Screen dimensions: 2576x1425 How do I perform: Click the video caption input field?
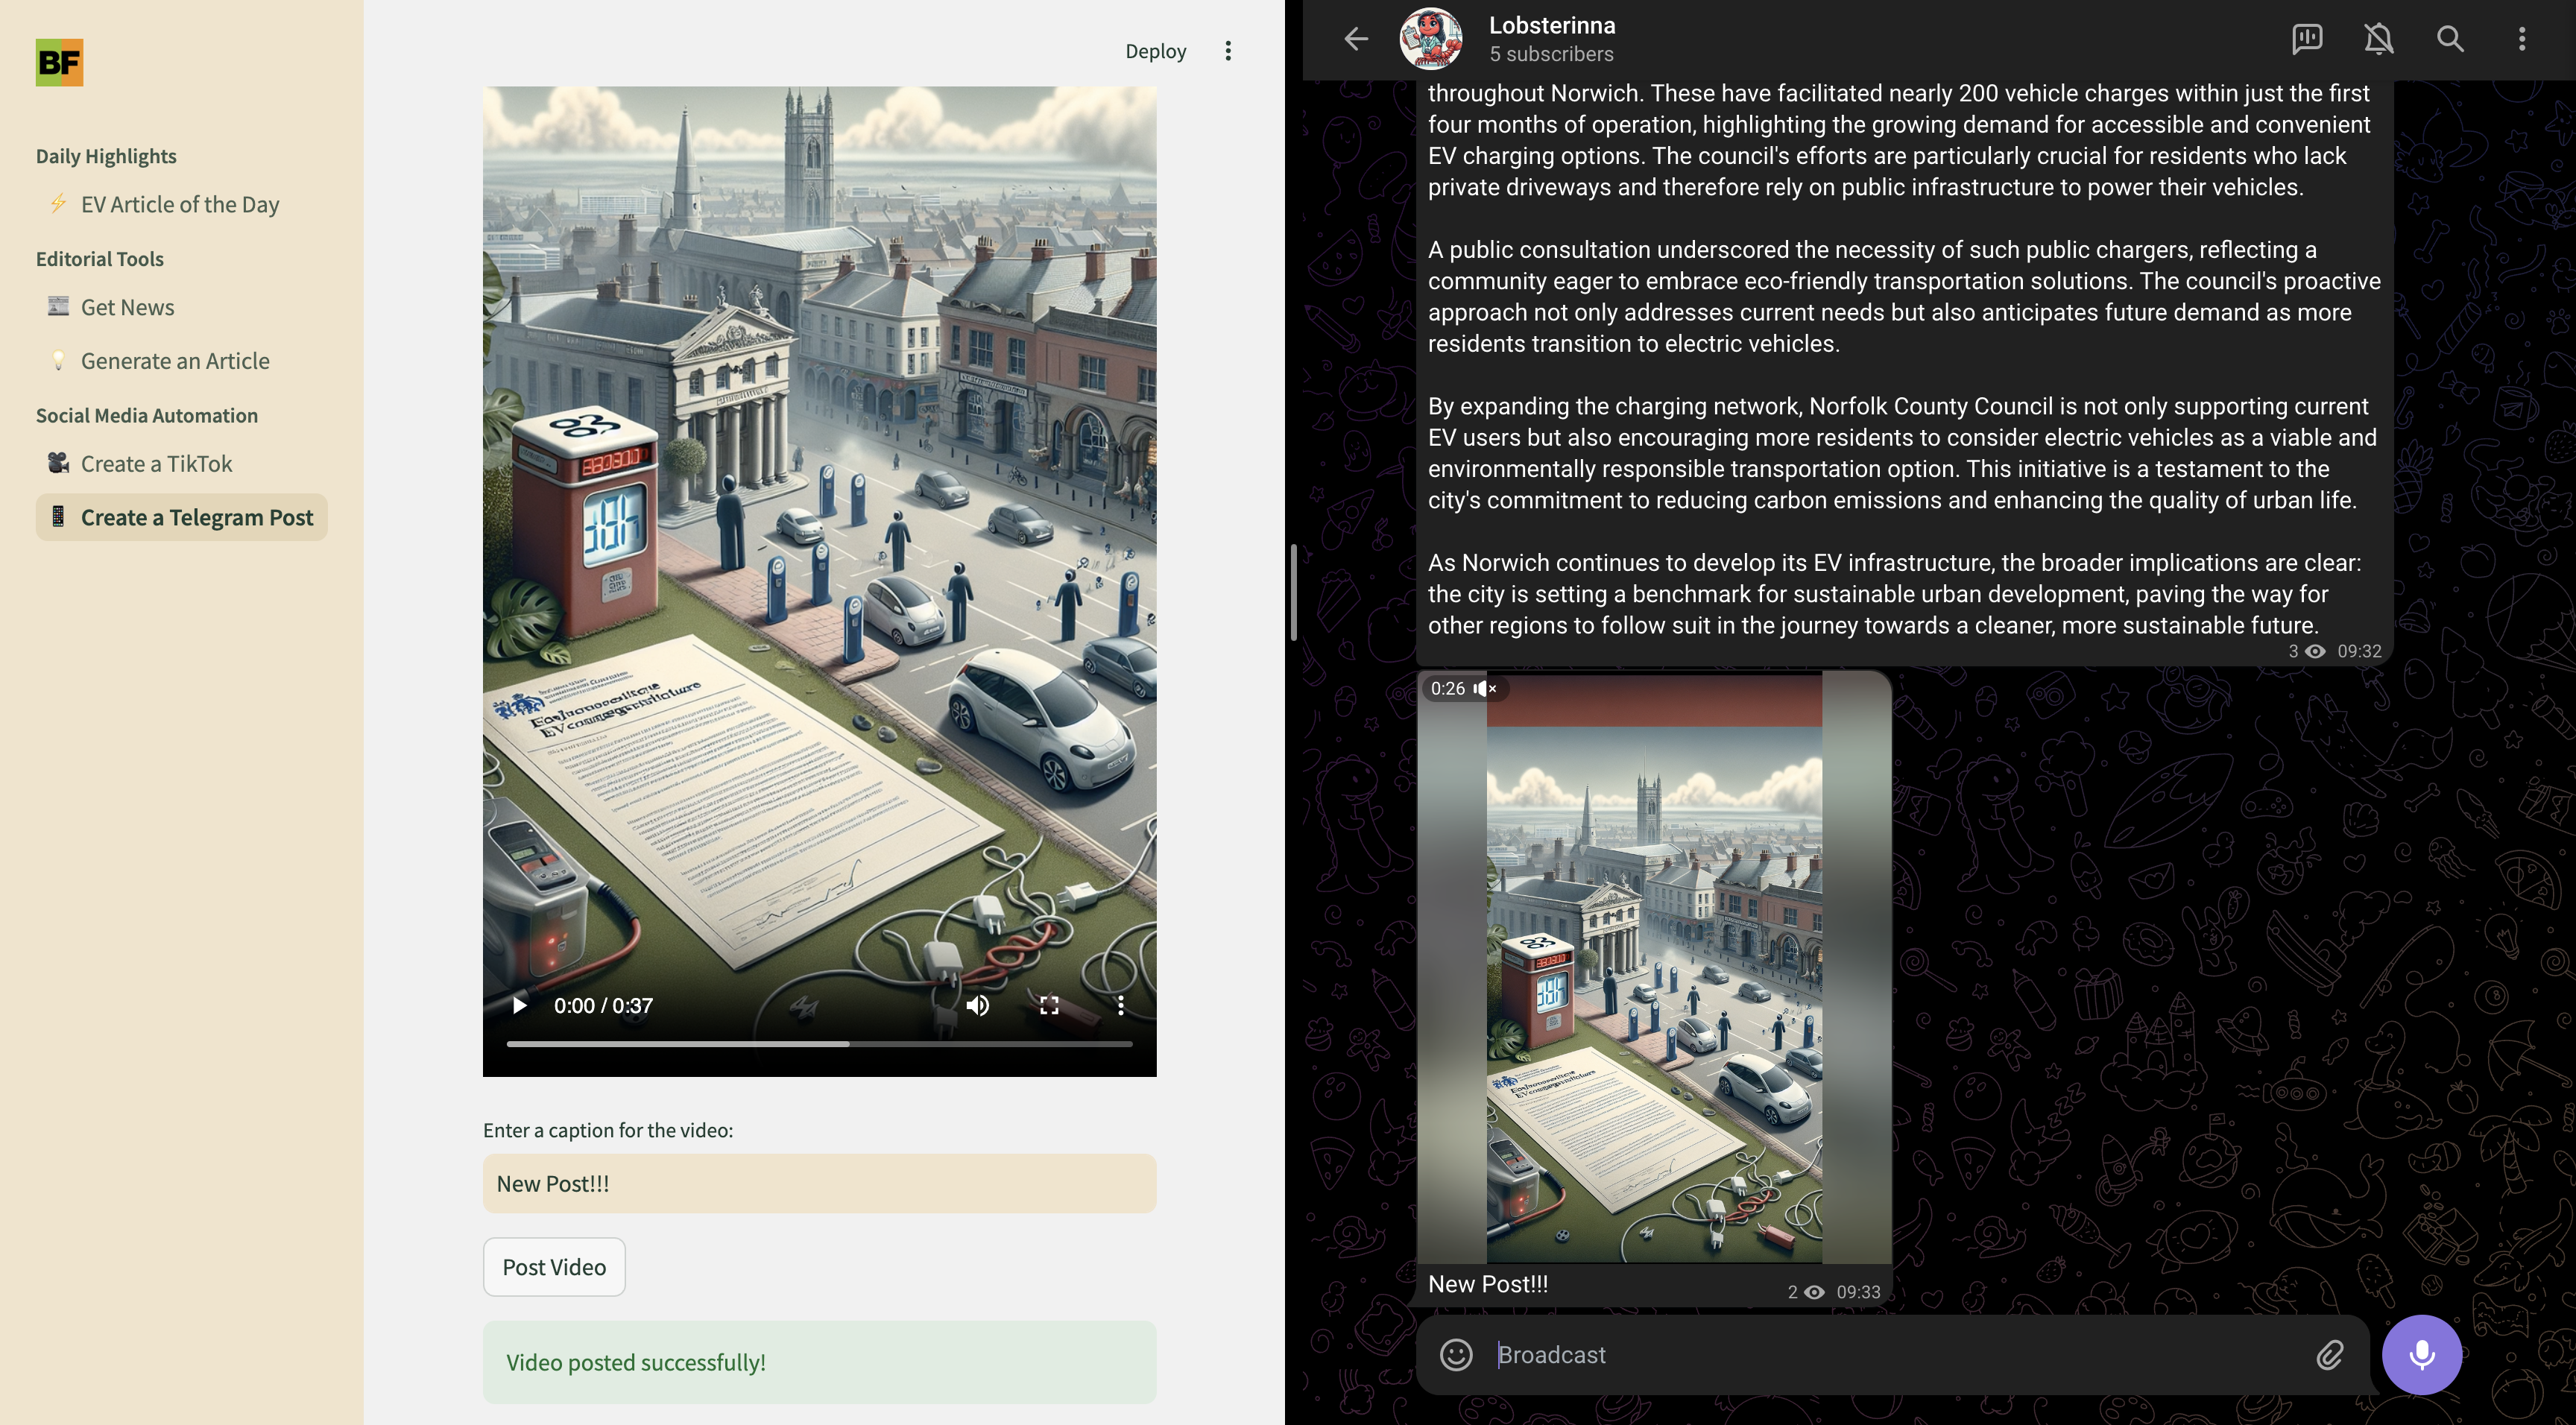819,1183
